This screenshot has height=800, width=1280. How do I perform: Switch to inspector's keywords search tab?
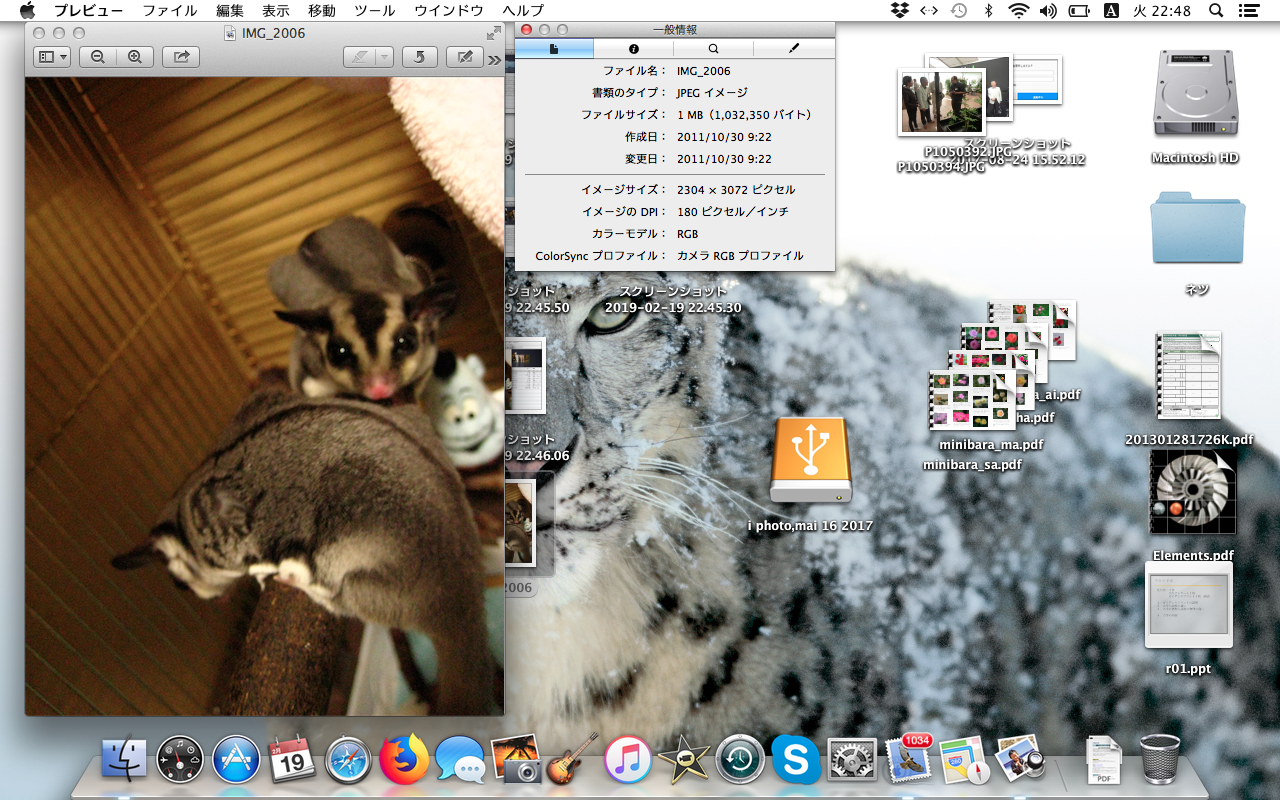[713, 48]
